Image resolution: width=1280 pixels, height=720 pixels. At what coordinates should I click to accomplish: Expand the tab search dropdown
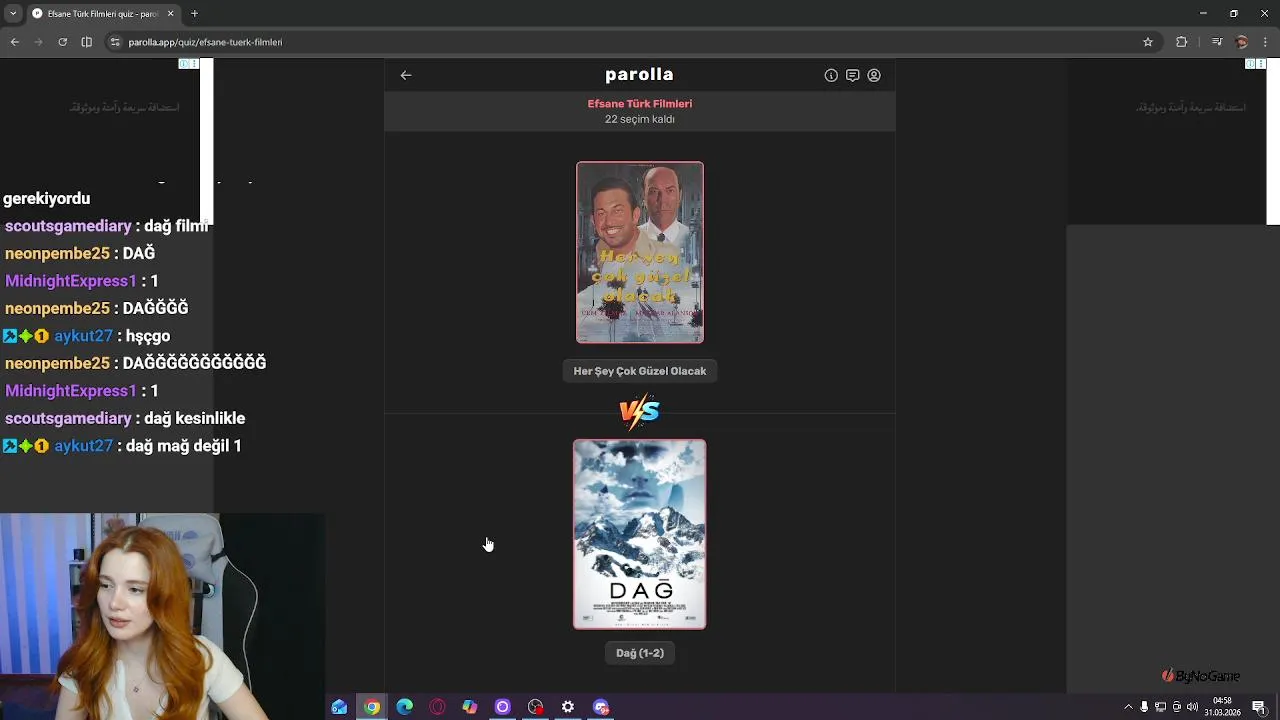pyautogui.click(x=13, y=13)
